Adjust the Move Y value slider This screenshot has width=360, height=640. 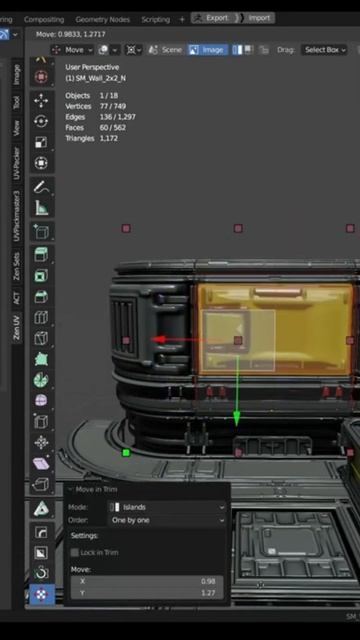(147, 593)
